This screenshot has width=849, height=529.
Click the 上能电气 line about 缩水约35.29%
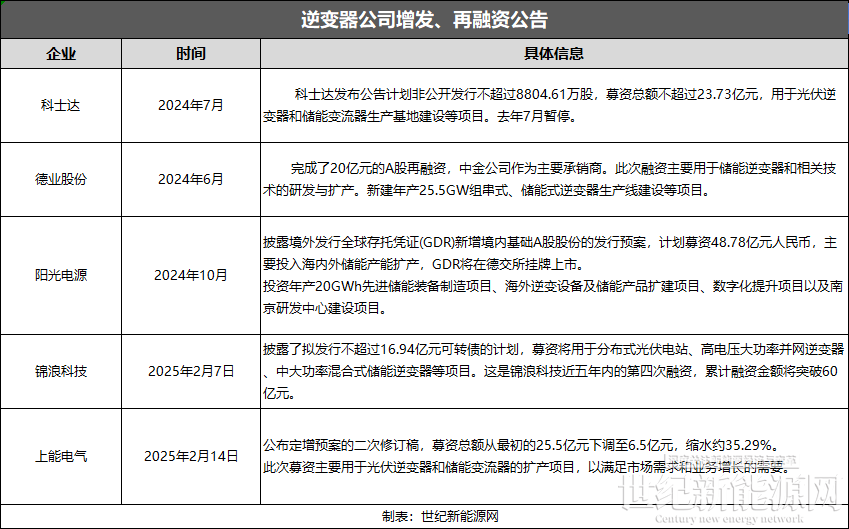(x=521, y=445)
